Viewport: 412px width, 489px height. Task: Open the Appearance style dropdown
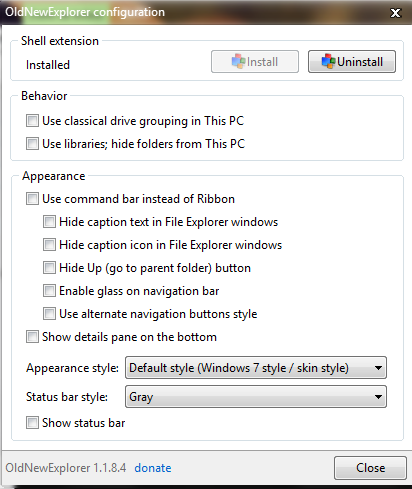[256, 368]
